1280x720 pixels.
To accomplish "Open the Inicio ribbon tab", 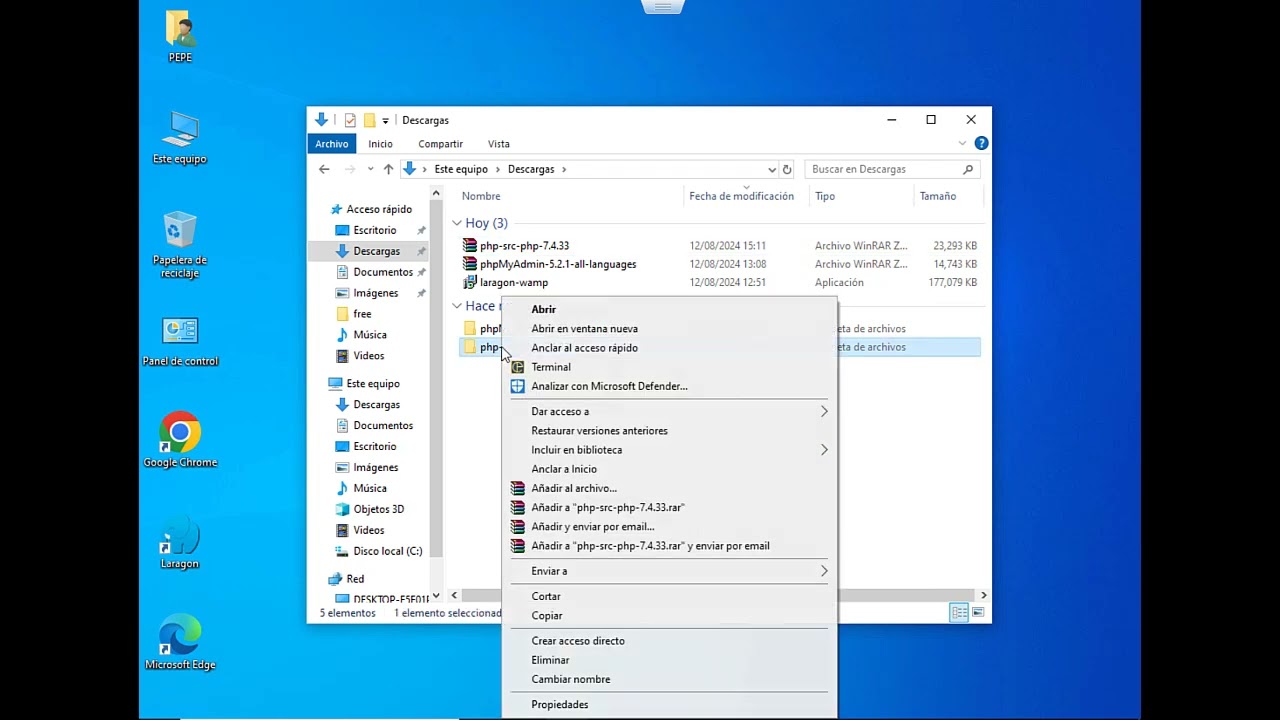I will pos(380,144).
